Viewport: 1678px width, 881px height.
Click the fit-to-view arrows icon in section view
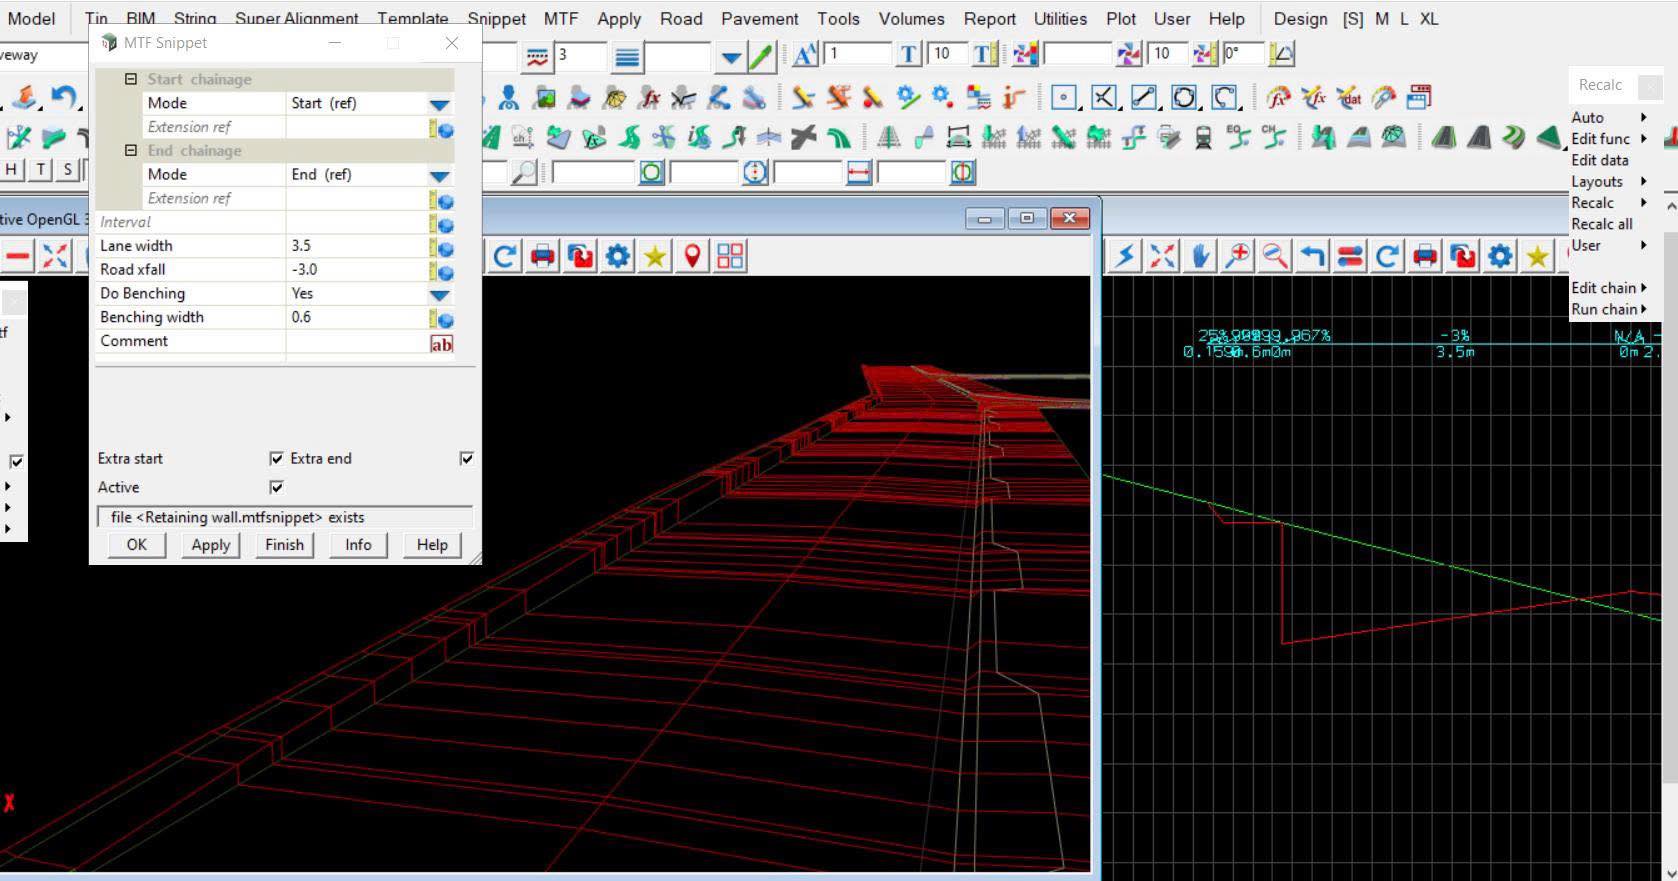tap(1163, 257)
